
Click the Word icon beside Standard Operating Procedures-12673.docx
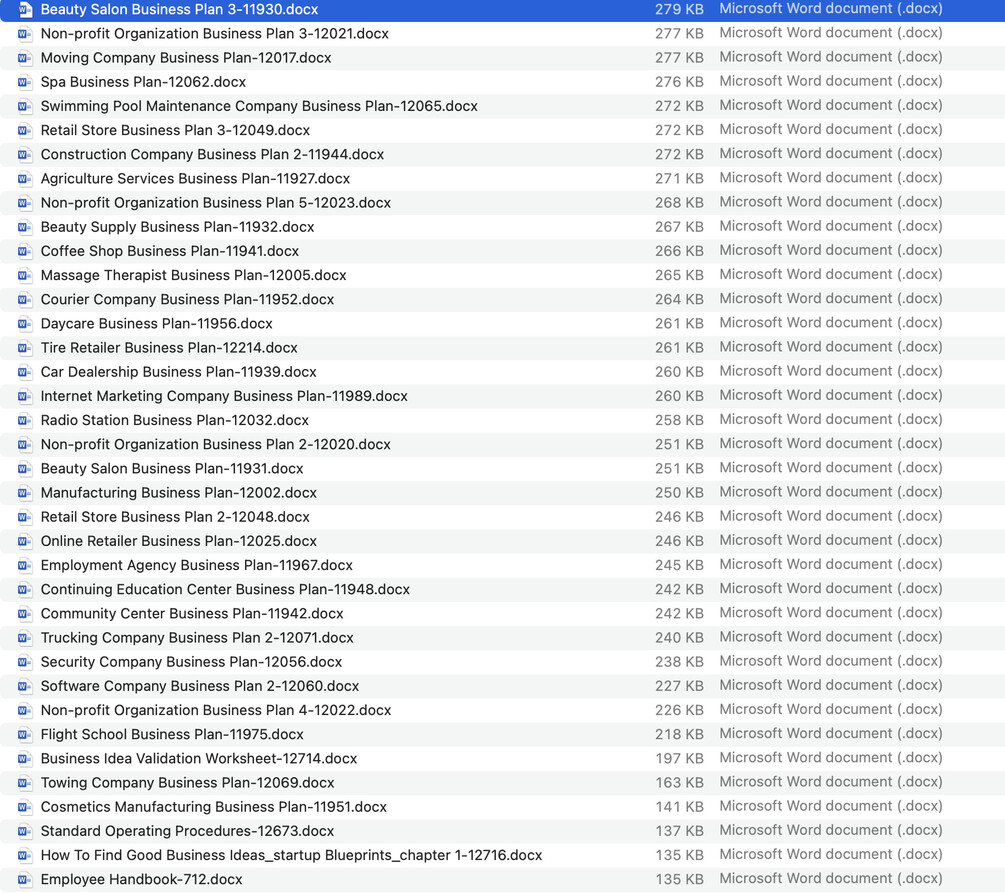[x=25, y=831]
